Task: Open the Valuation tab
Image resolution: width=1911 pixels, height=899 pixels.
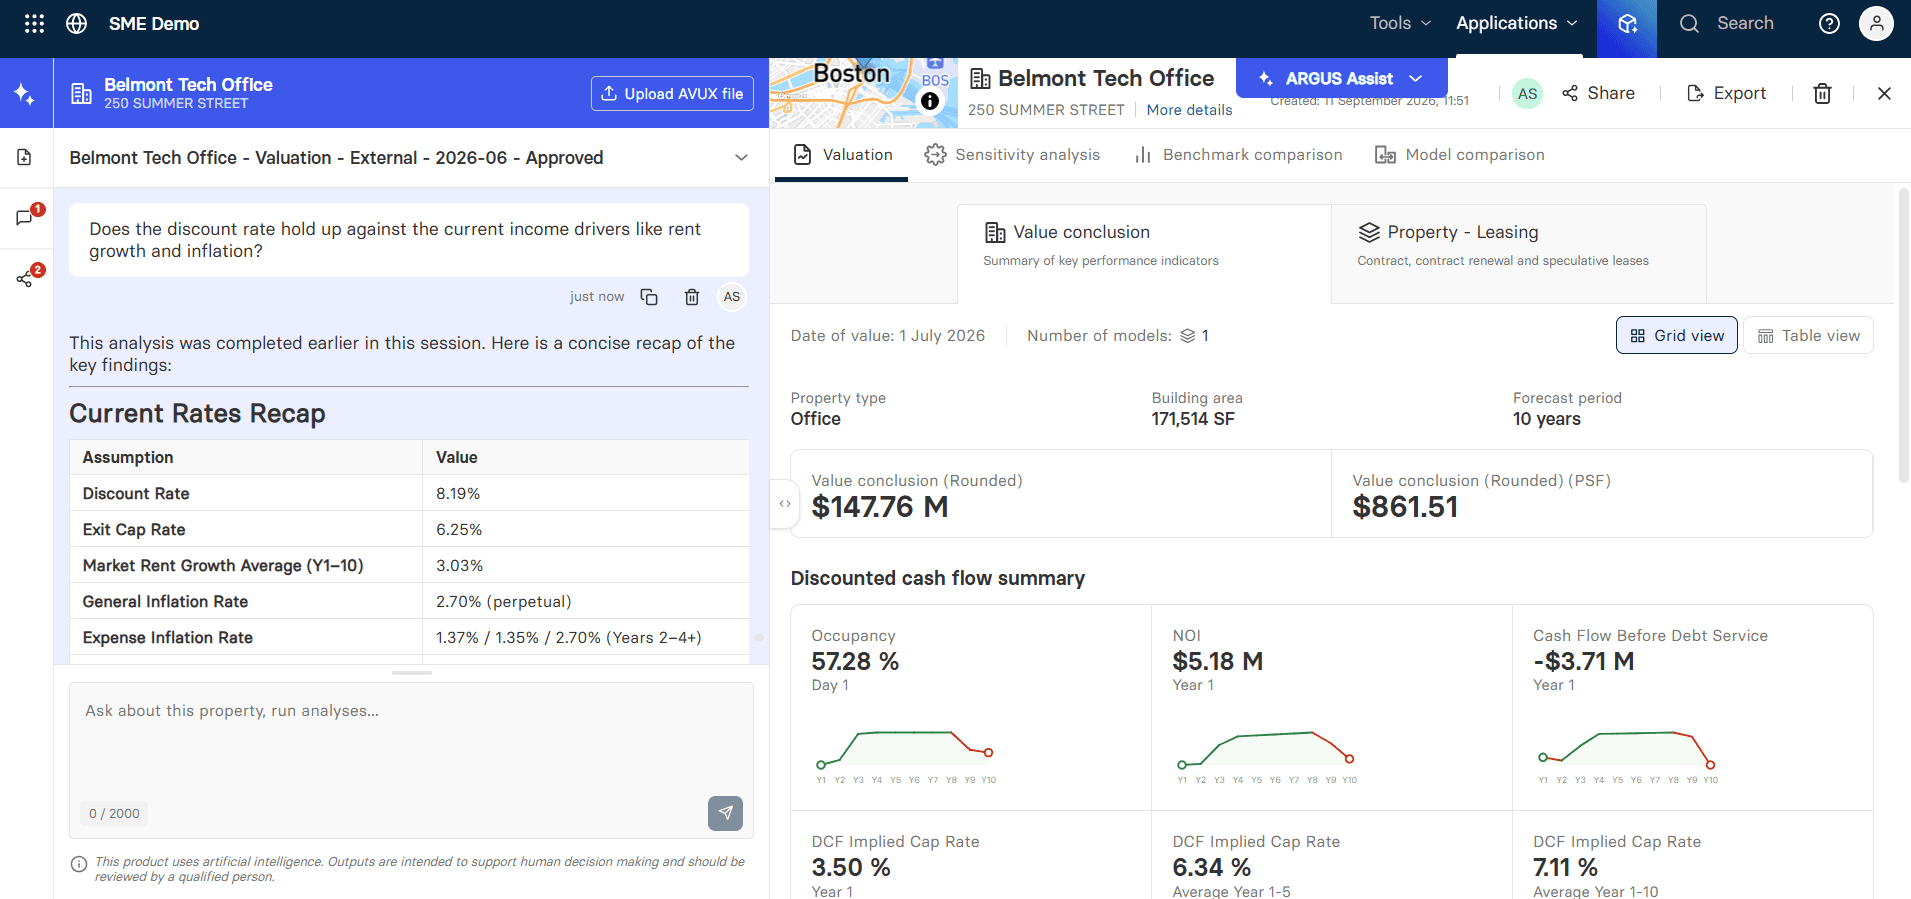Action: point(842,155)
